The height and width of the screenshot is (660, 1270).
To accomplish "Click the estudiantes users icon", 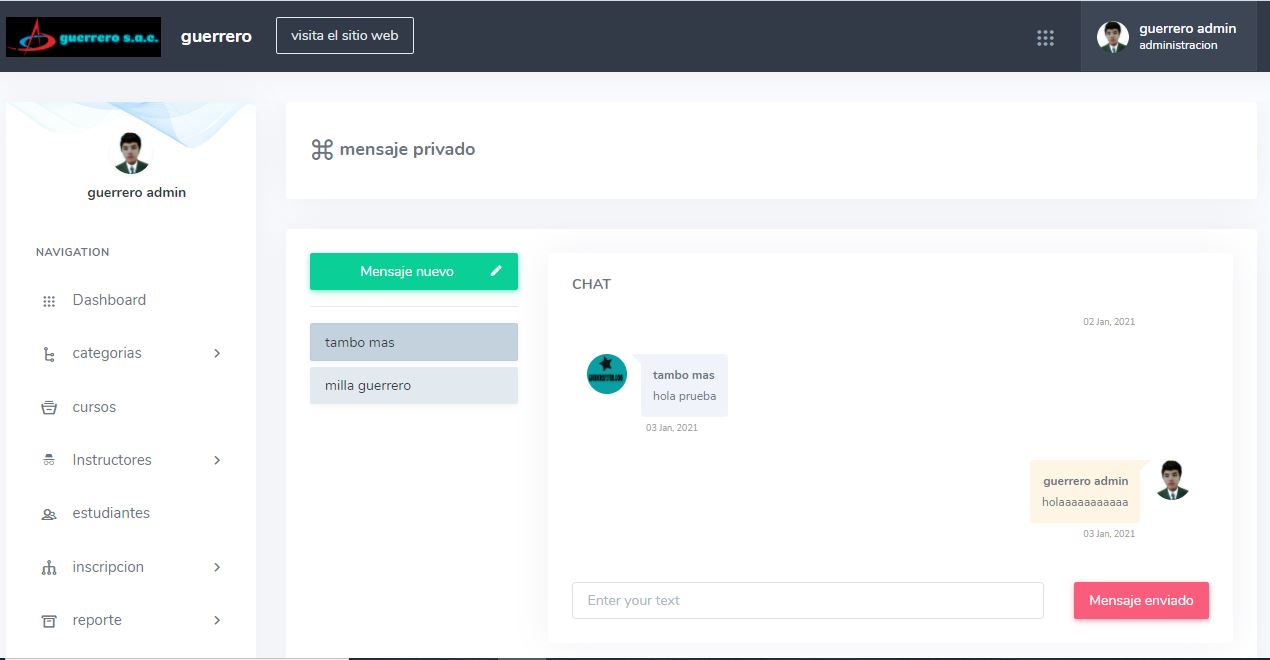I will (49, 514).
